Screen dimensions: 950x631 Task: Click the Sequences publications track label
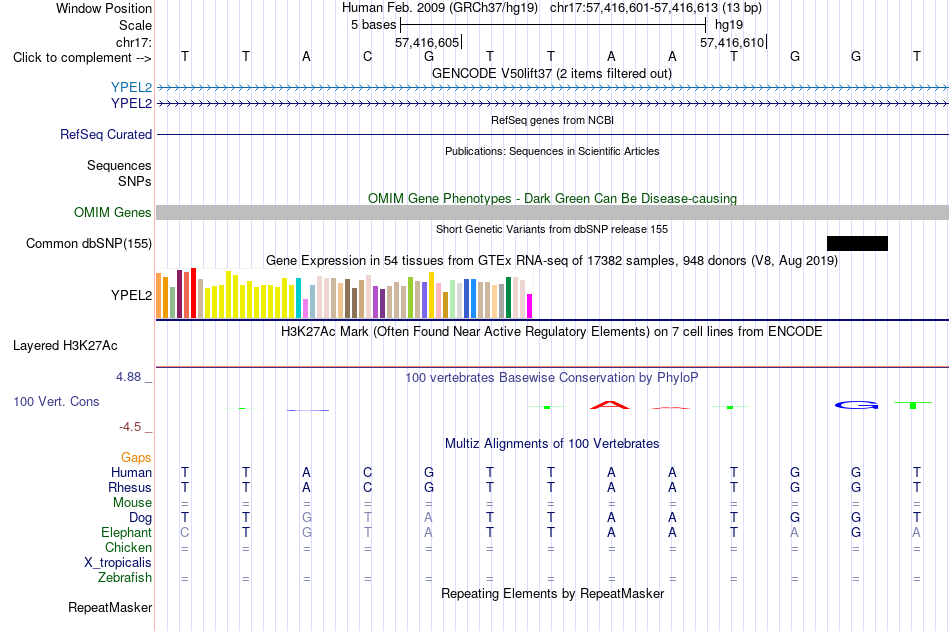tap(119, 165)
